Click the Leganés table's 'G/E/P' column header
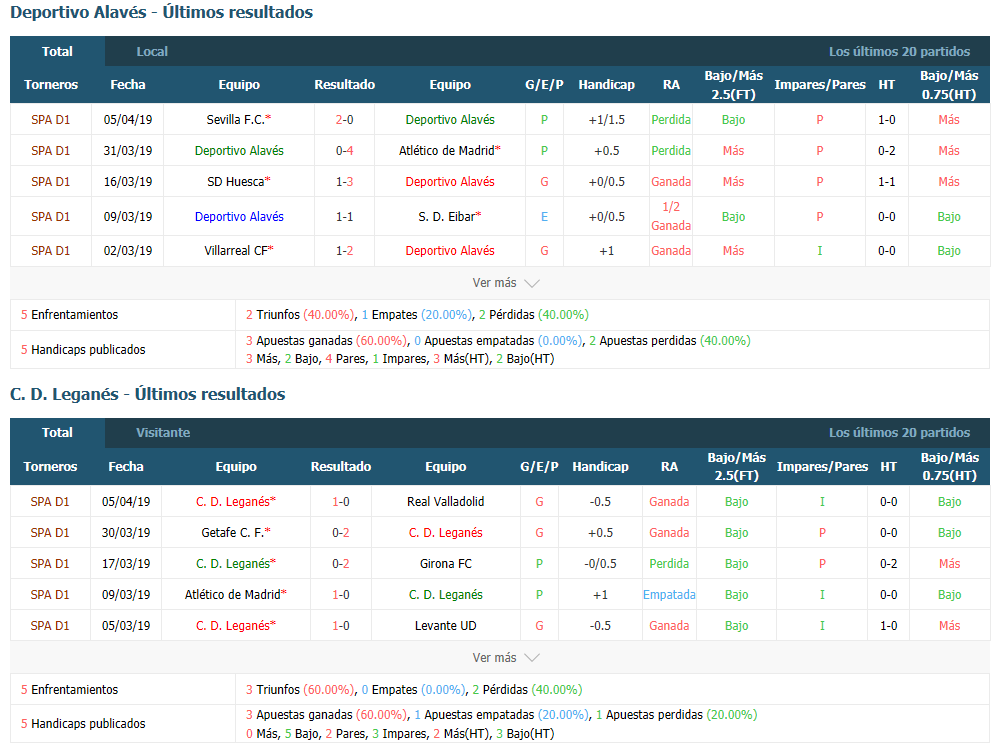The image size is (1001, 749). [x=539, y=467]
